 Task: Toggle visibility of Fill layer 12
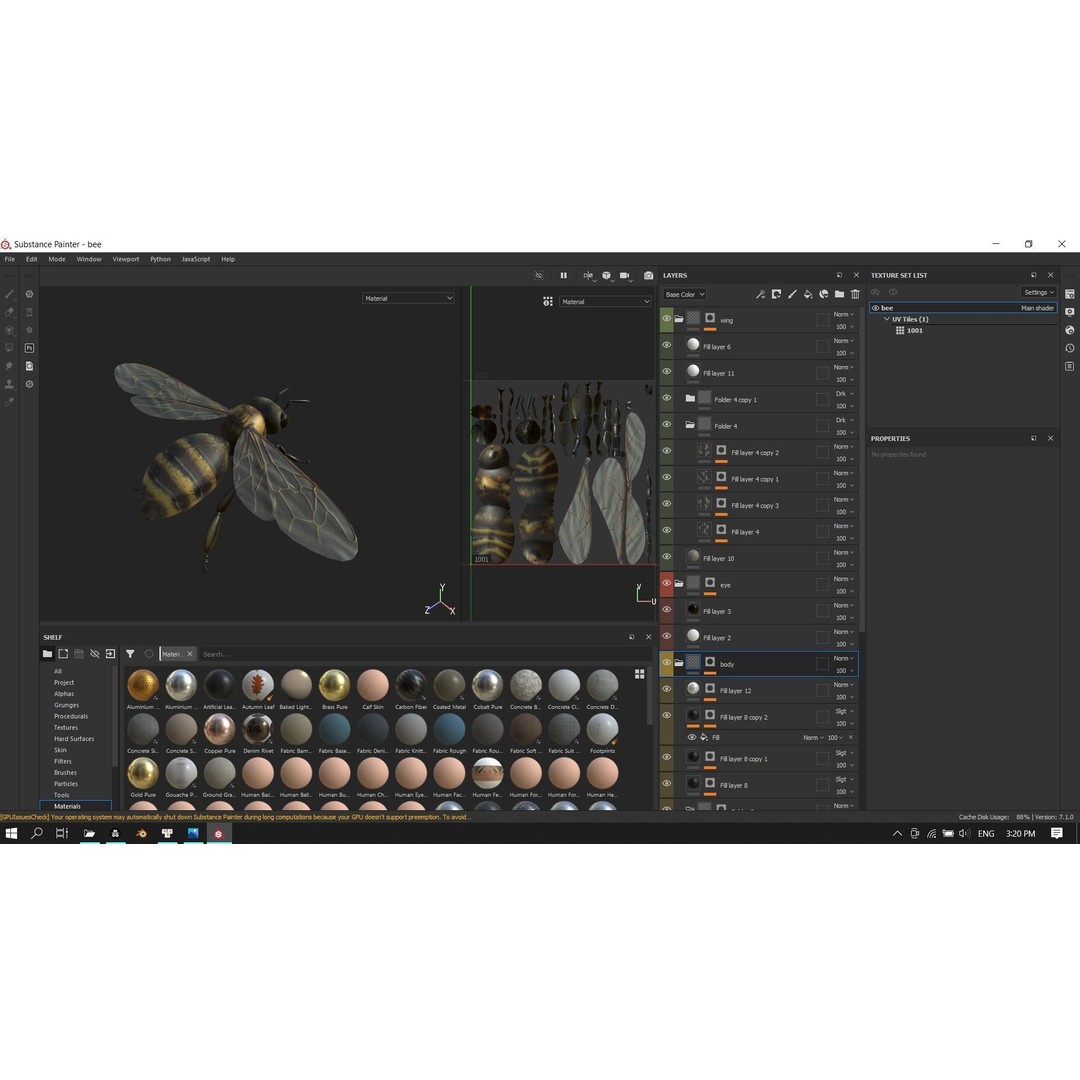(x=666, y=689)
